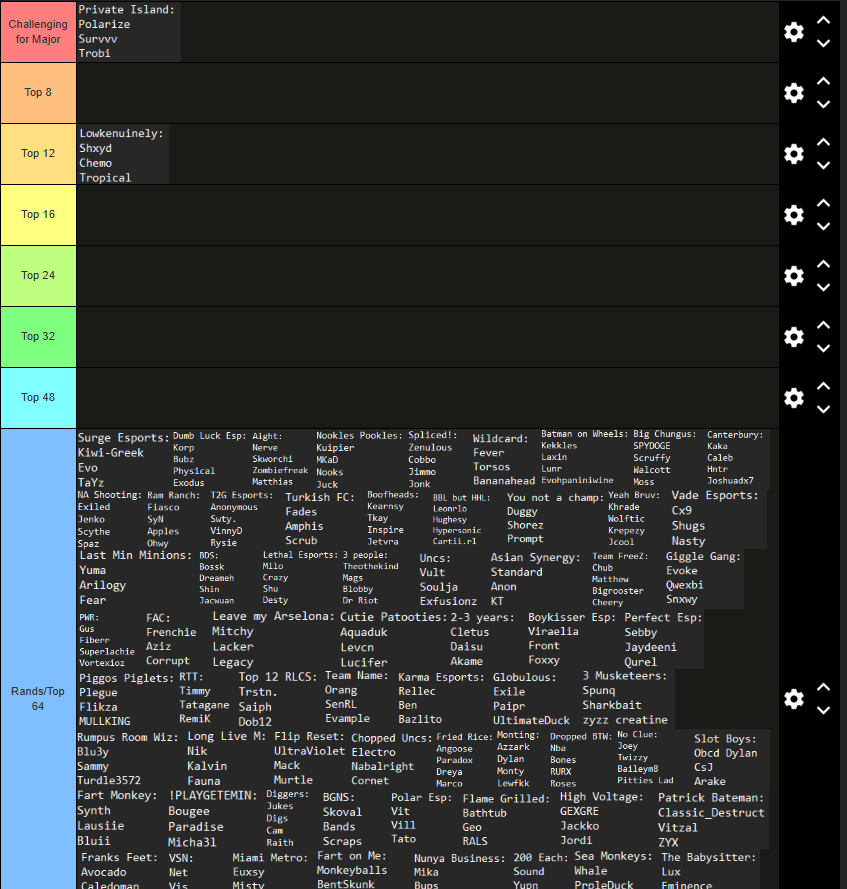Screen dimensions: 847x889
Task: Move Top 8 row up
Action: point(823,81)
